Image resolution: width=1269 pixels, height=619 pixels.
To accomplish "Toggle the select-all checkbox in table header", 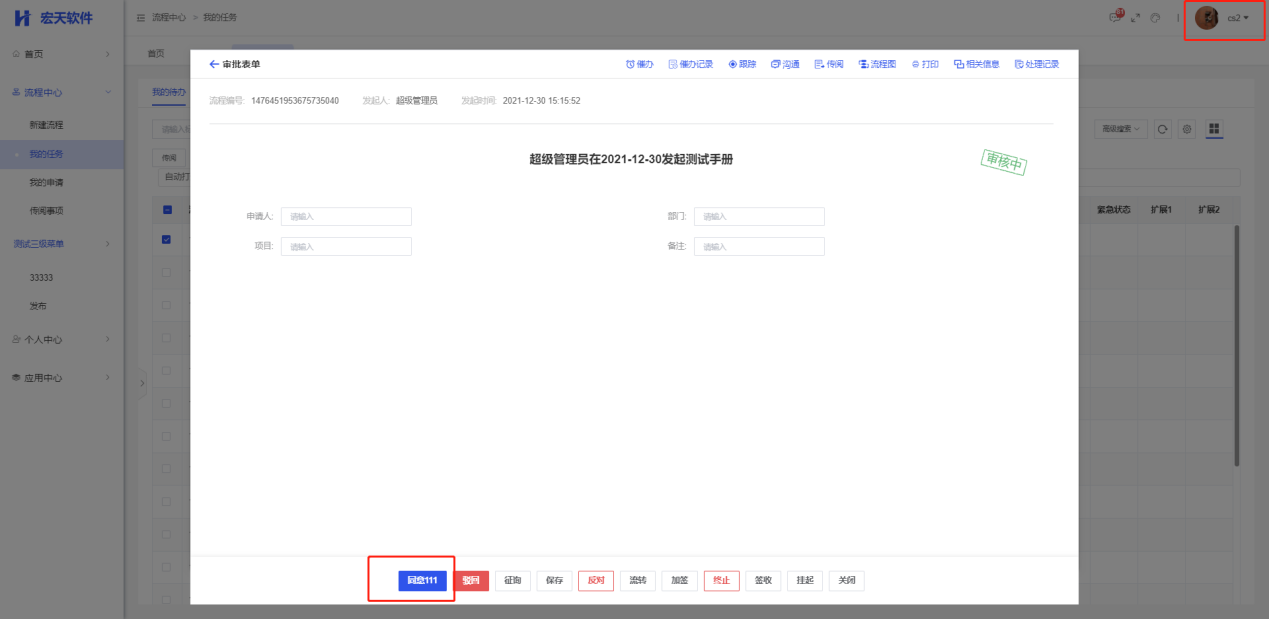I will tap(167, 210).
